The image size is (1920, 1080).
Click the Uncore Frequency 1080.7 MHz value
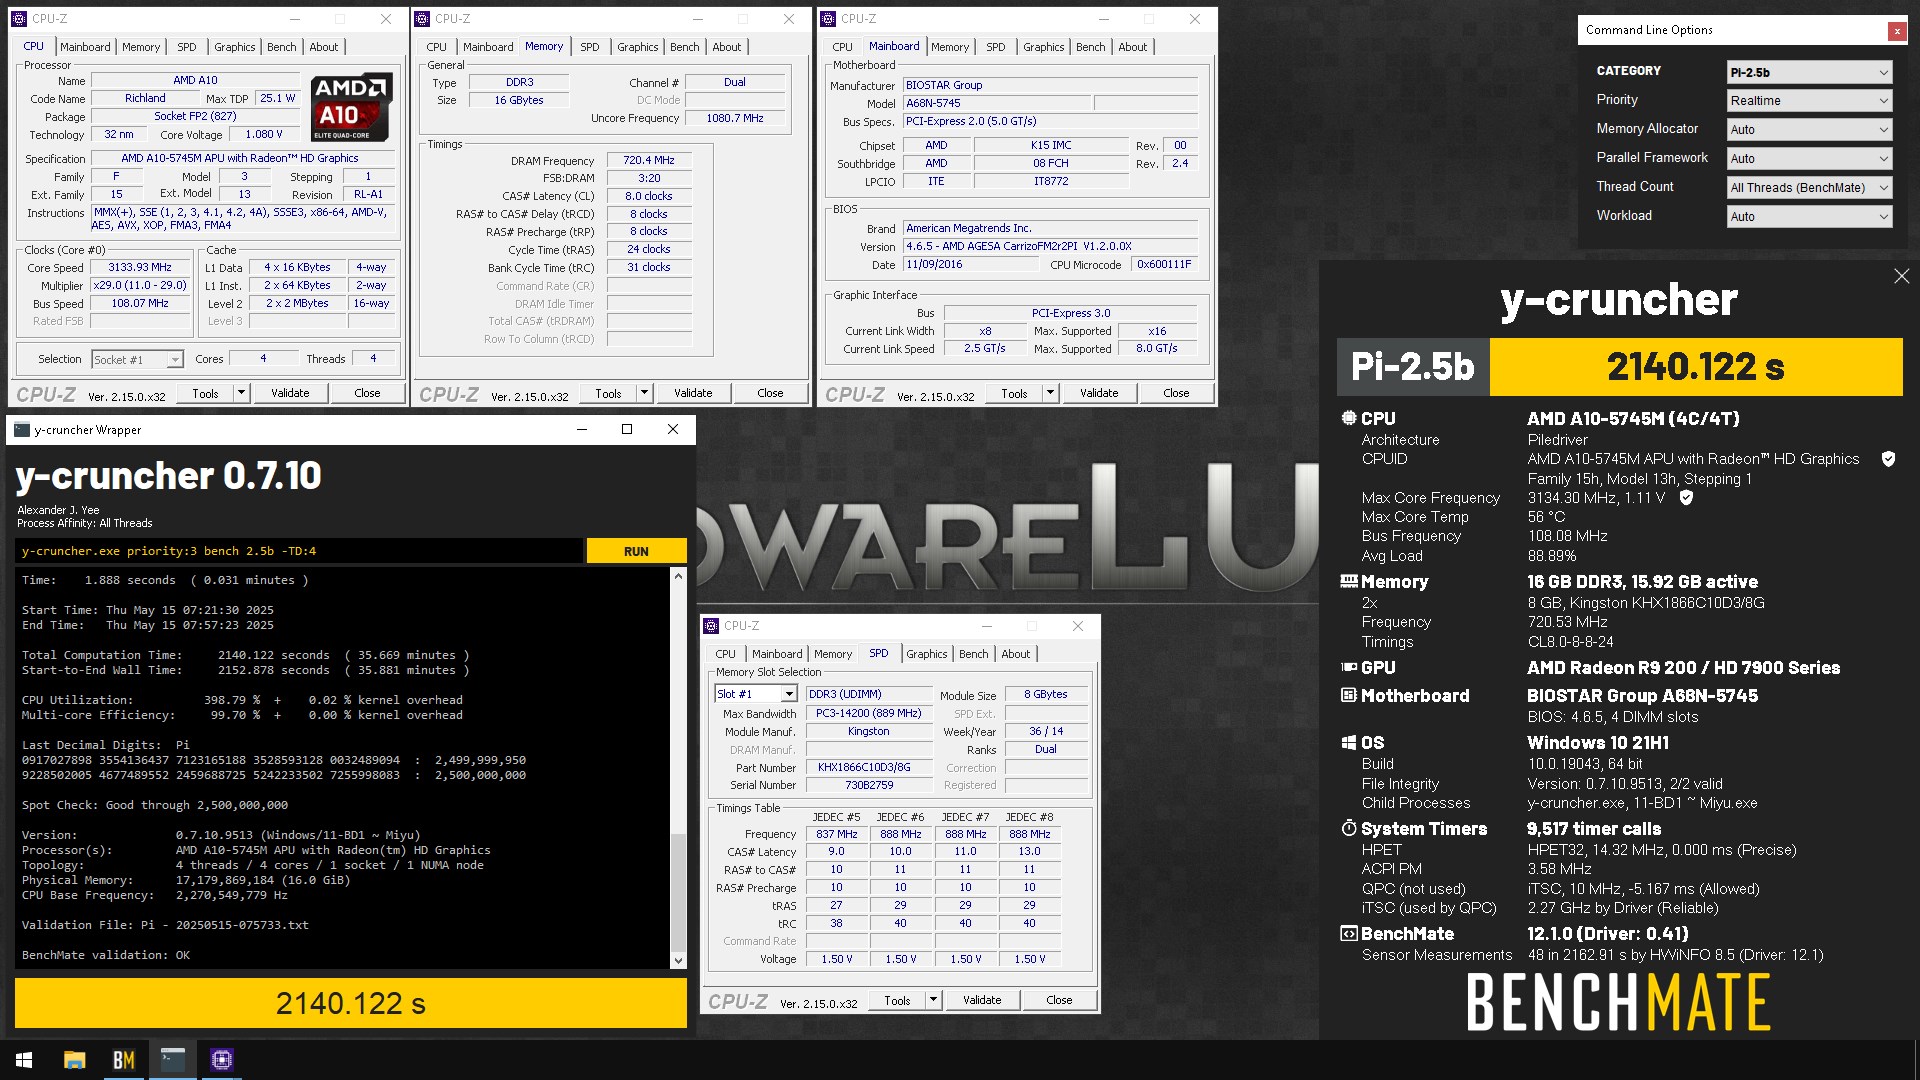tap(735, 118)
